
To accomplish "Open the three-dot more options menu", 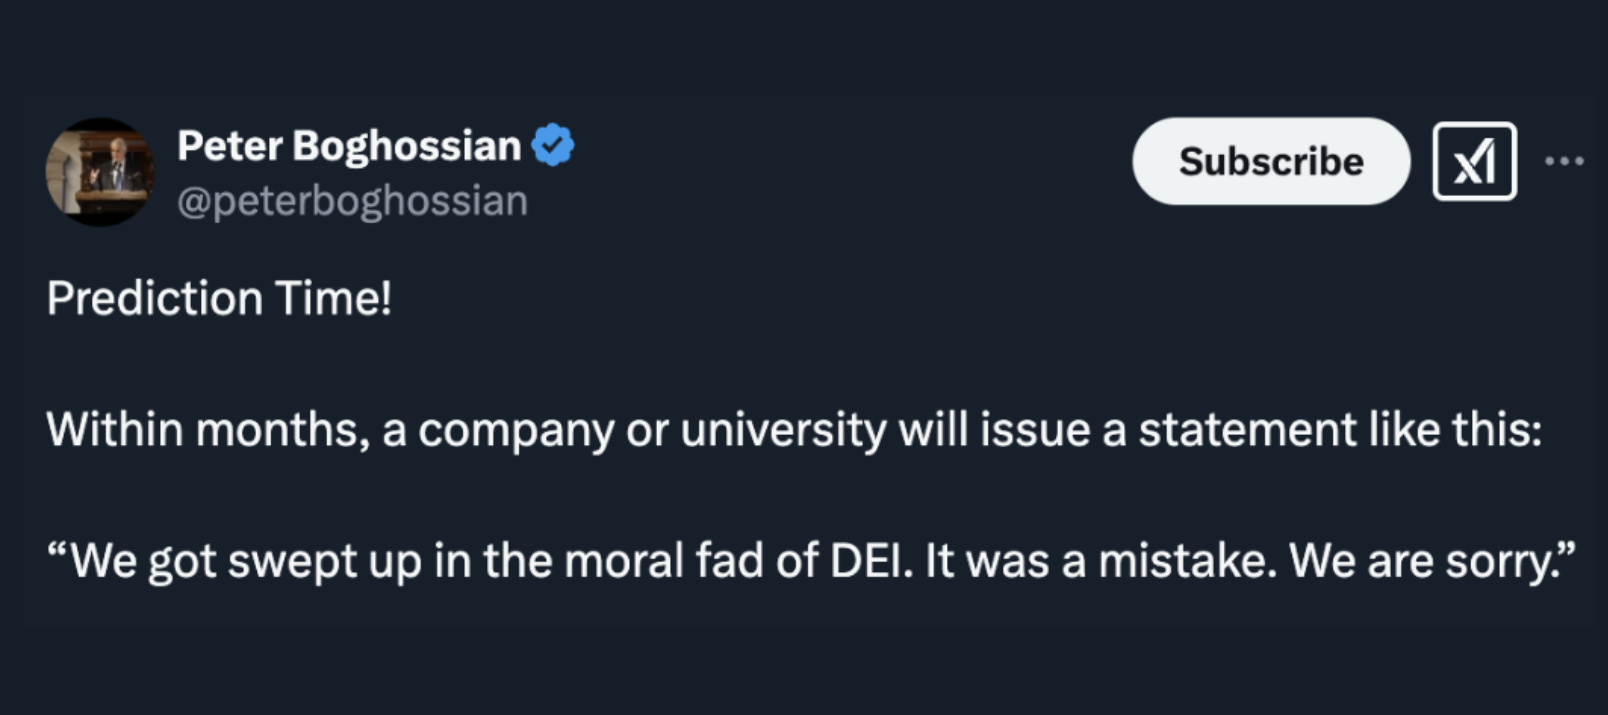I will click(x=1563, y=161).
